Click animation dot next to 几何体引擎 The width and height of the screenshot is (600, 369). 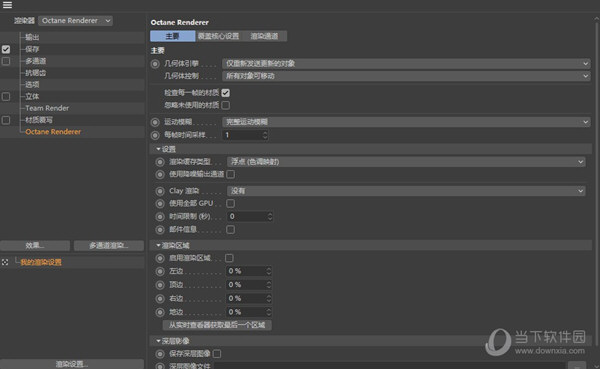[155, 64]
